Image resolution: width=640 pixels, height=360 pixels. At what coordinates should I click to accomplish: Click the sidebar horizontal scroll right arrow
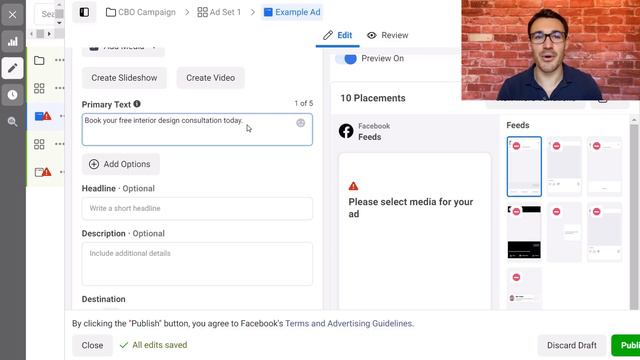[49, 34]
